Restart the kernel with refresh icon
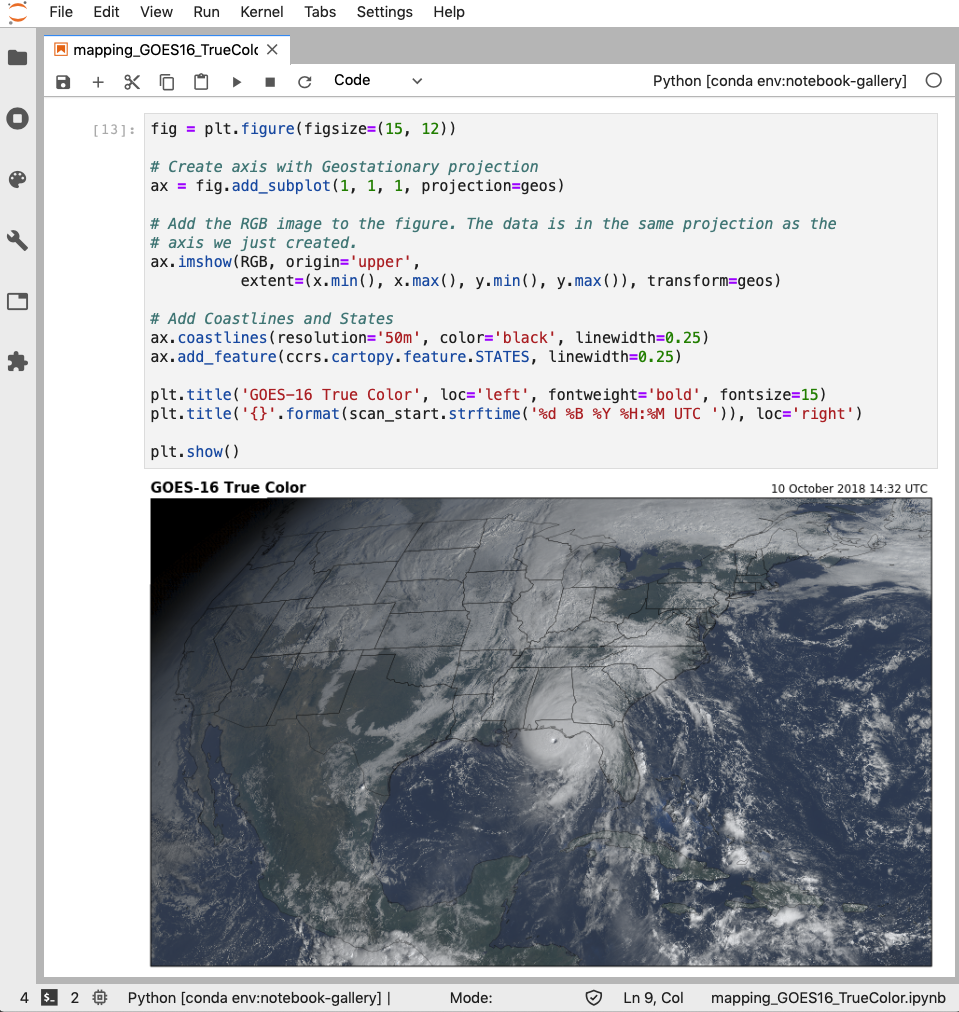 point(305,82)
